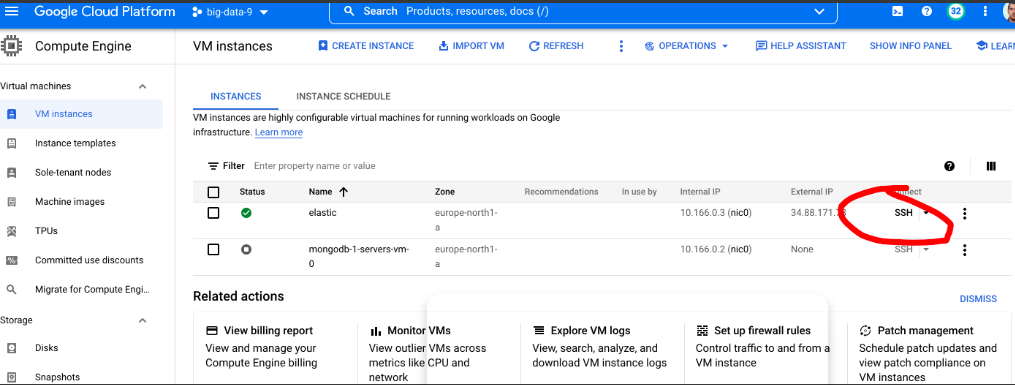Open the help question mark icon in header
This screenshot has width=1015, height=385.
(926, 11)
